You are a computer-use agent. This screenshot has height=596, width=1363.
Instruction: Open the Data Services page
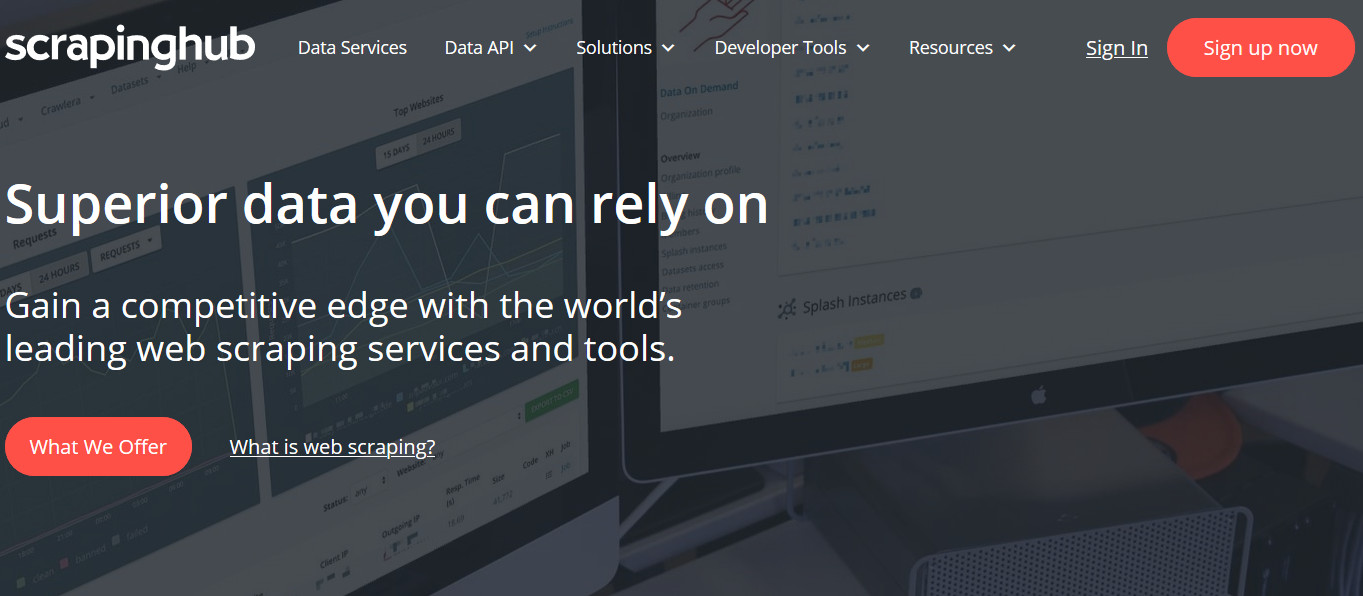tap(352, 48)
